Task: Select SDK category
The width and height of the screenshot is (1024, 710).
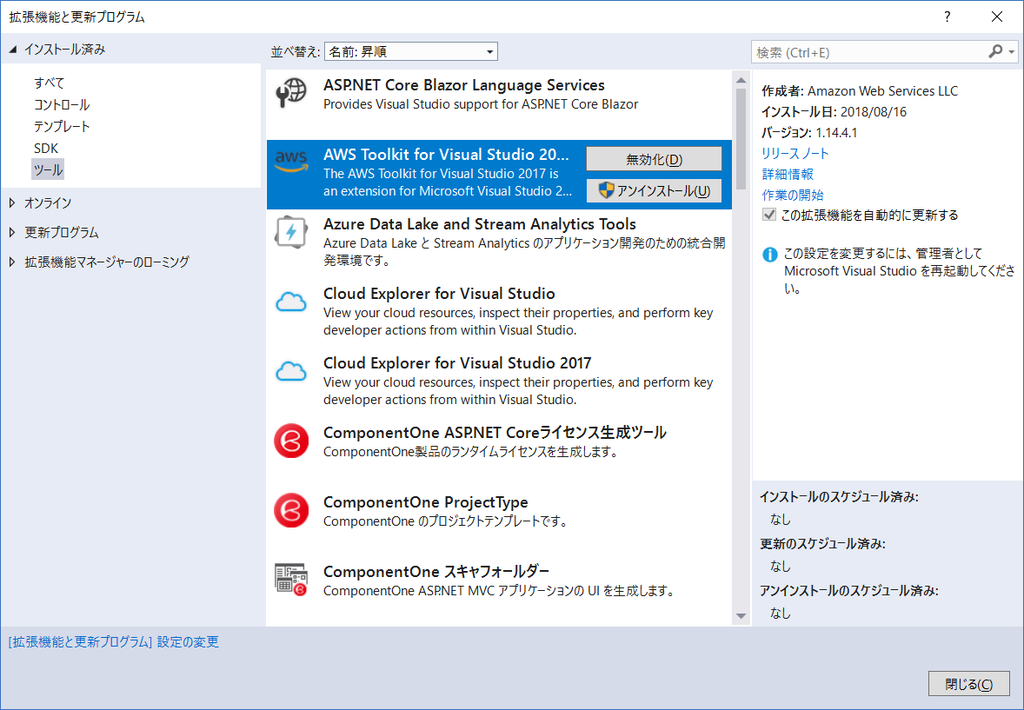Action: [x=46, y=148]
